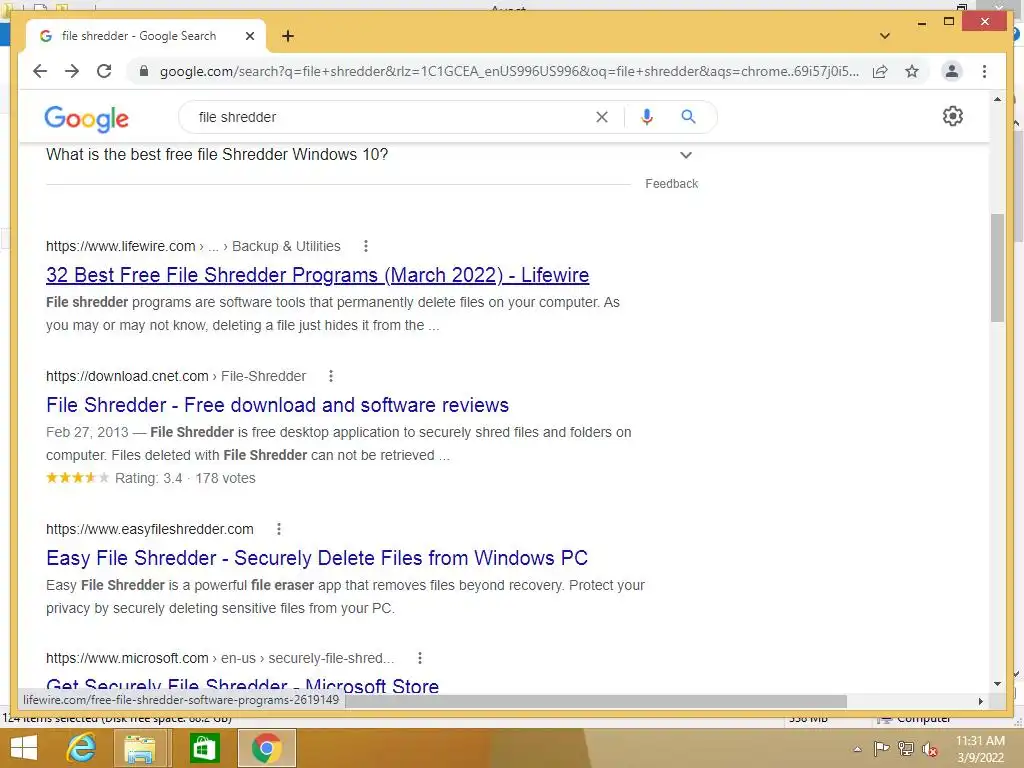
Task: Open 'Easy File Shredder - Securely Delete Files' link
Action: coord(317,558)
